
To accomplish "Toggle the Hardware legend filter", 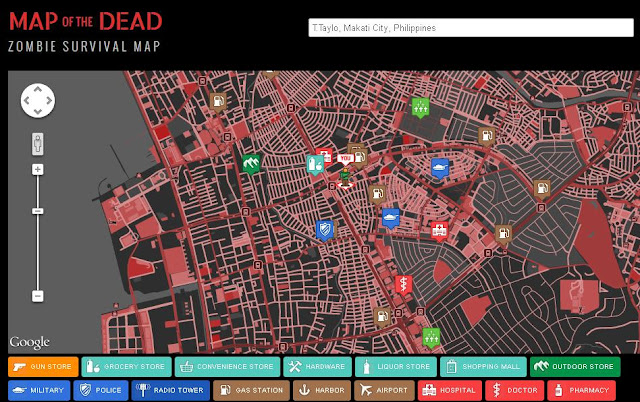I will (317, 366).
